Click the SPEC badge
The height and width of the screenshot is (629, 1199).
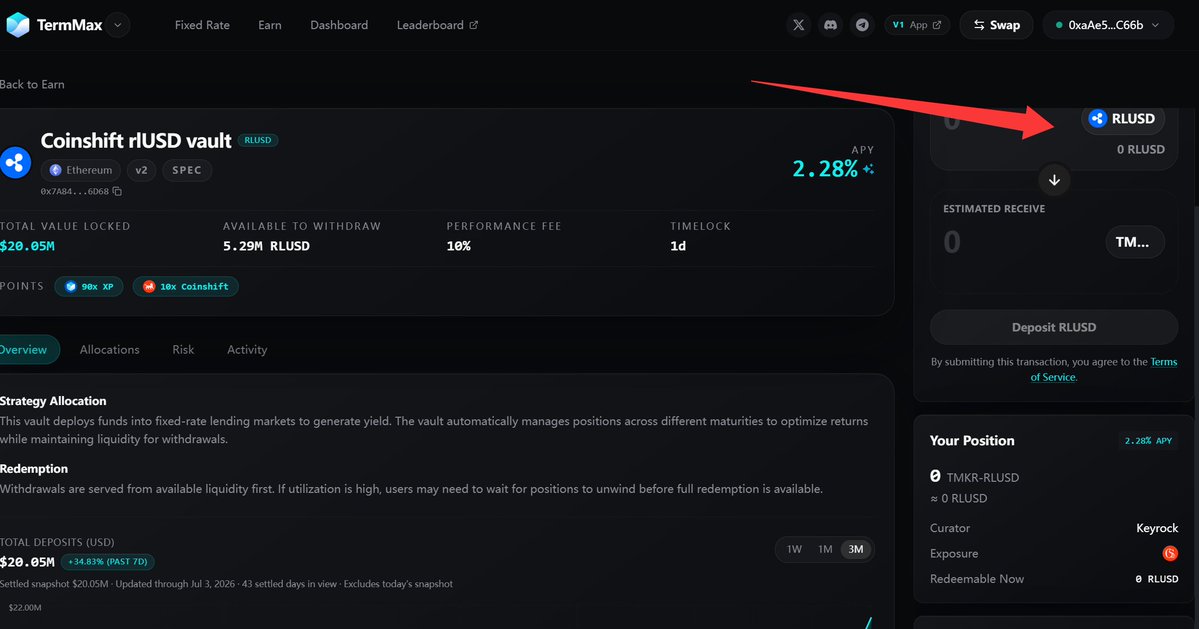coord(187,170)
